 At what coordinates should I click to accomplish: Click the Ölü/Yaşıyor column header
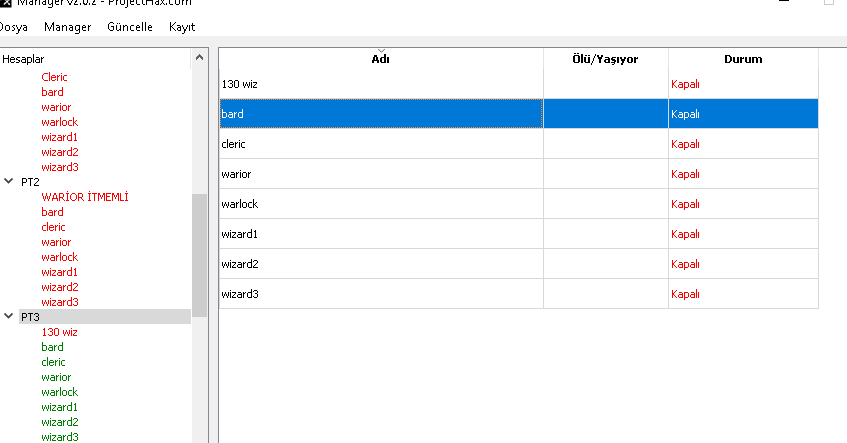(605, 59)
